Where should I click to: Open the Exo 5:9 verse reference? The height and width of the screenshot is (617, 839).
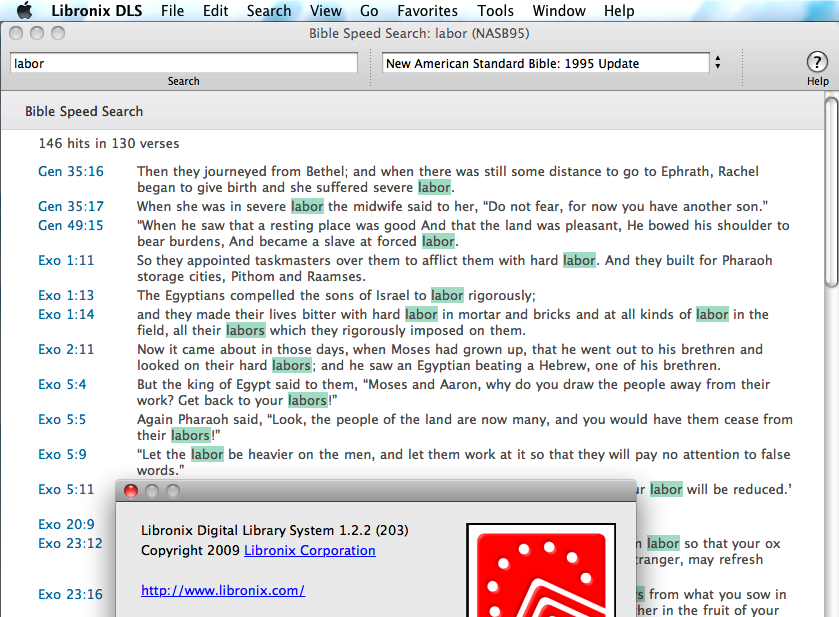[62, 454]
